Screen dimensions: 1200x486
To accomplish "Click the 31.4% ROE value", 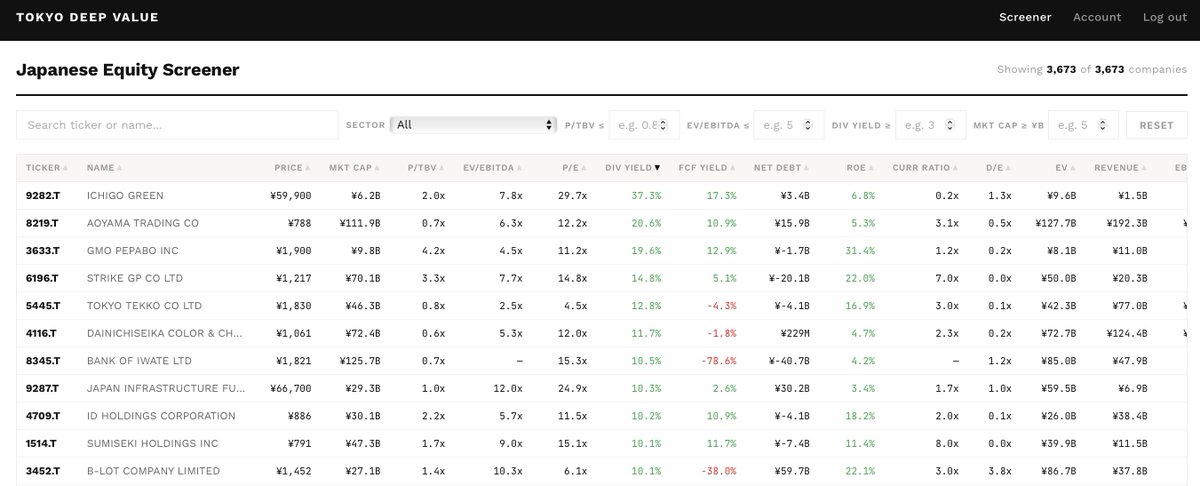I will coord(860,250).
